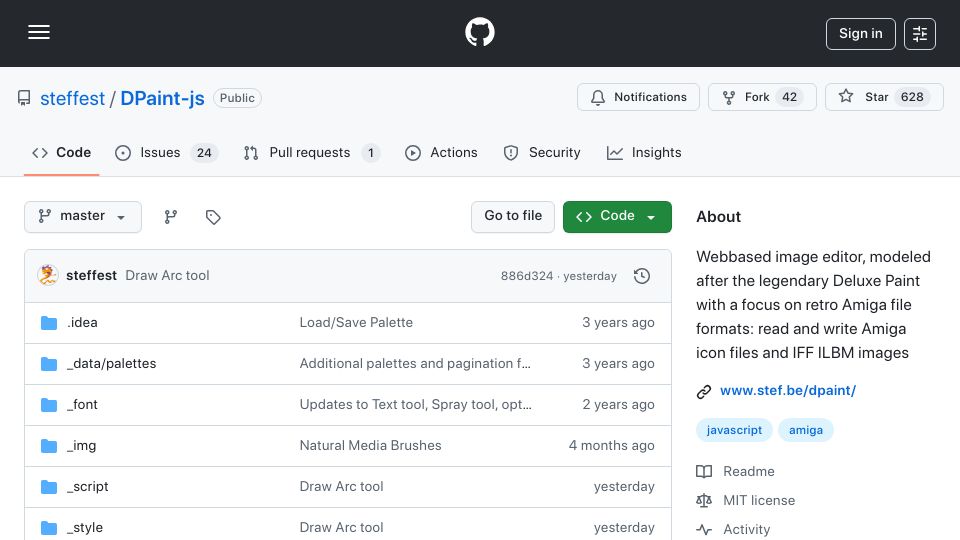
Task: Click the Activity pulse icon
Action: [704, 530]
